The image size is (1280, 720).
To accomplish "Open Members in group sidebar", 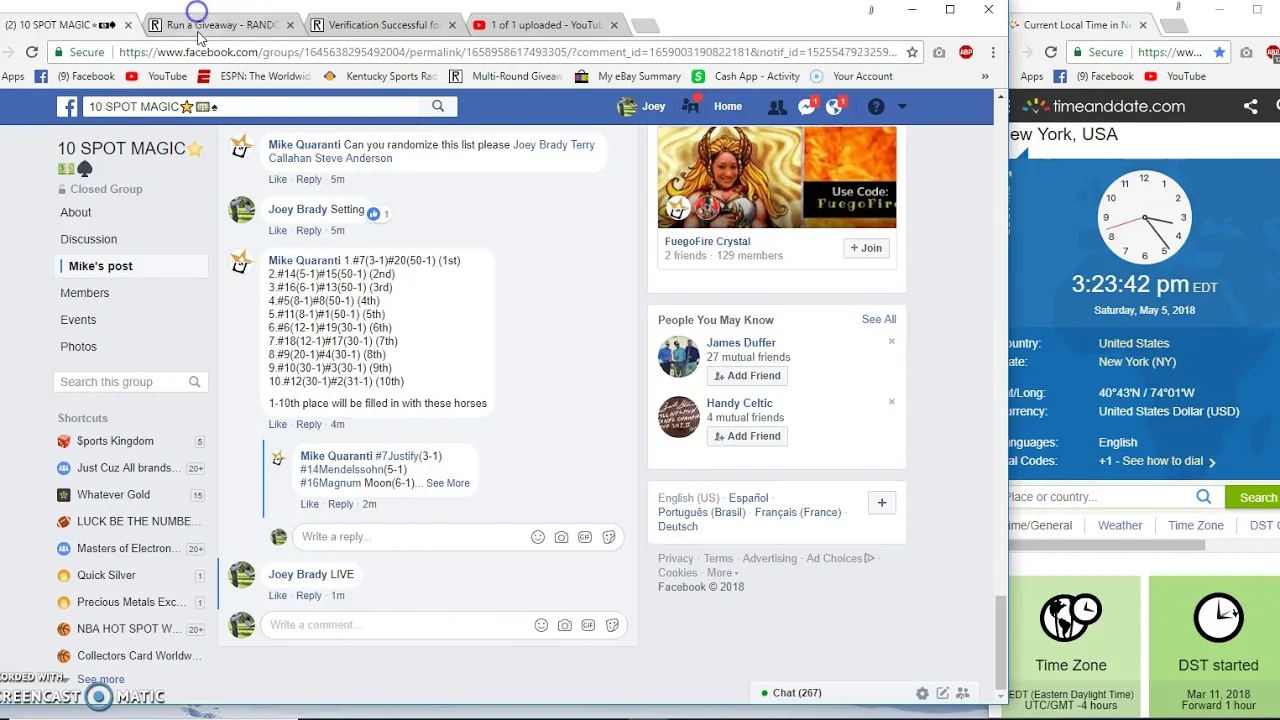I will tap(85, 293).
